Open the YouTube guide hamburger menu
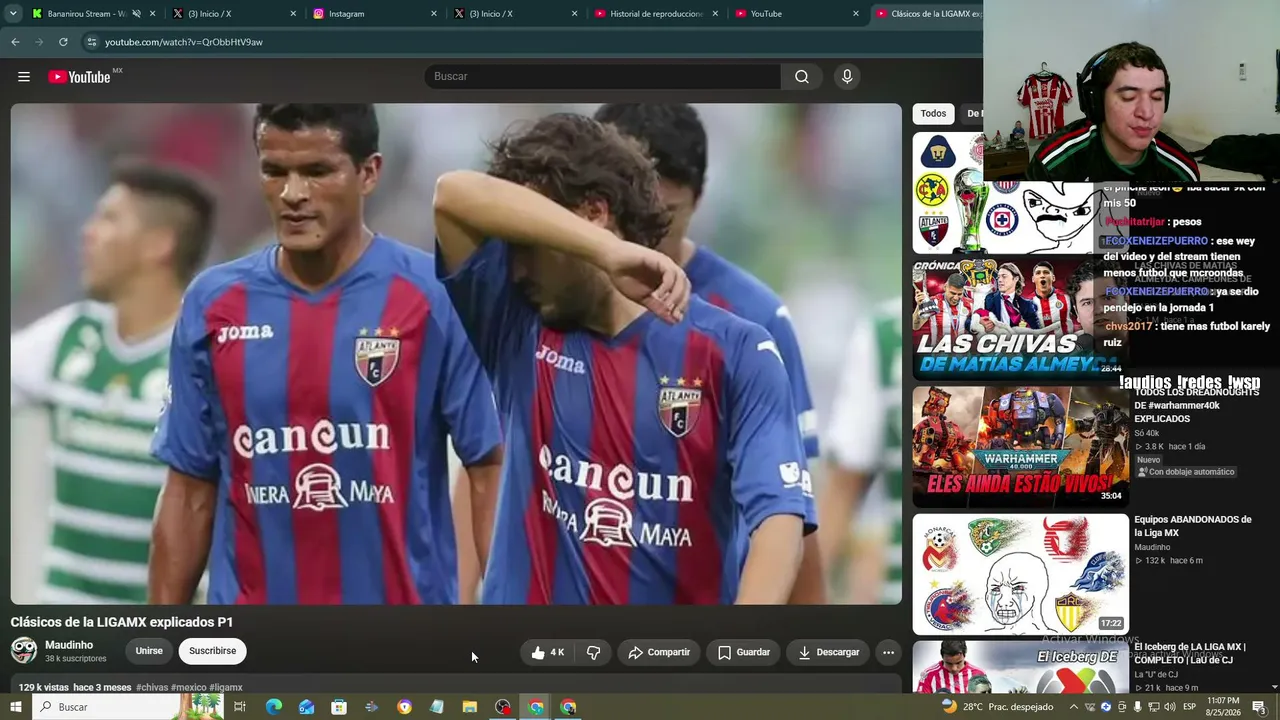Viewport: 1280px width, 720px height. click(24, 77)
